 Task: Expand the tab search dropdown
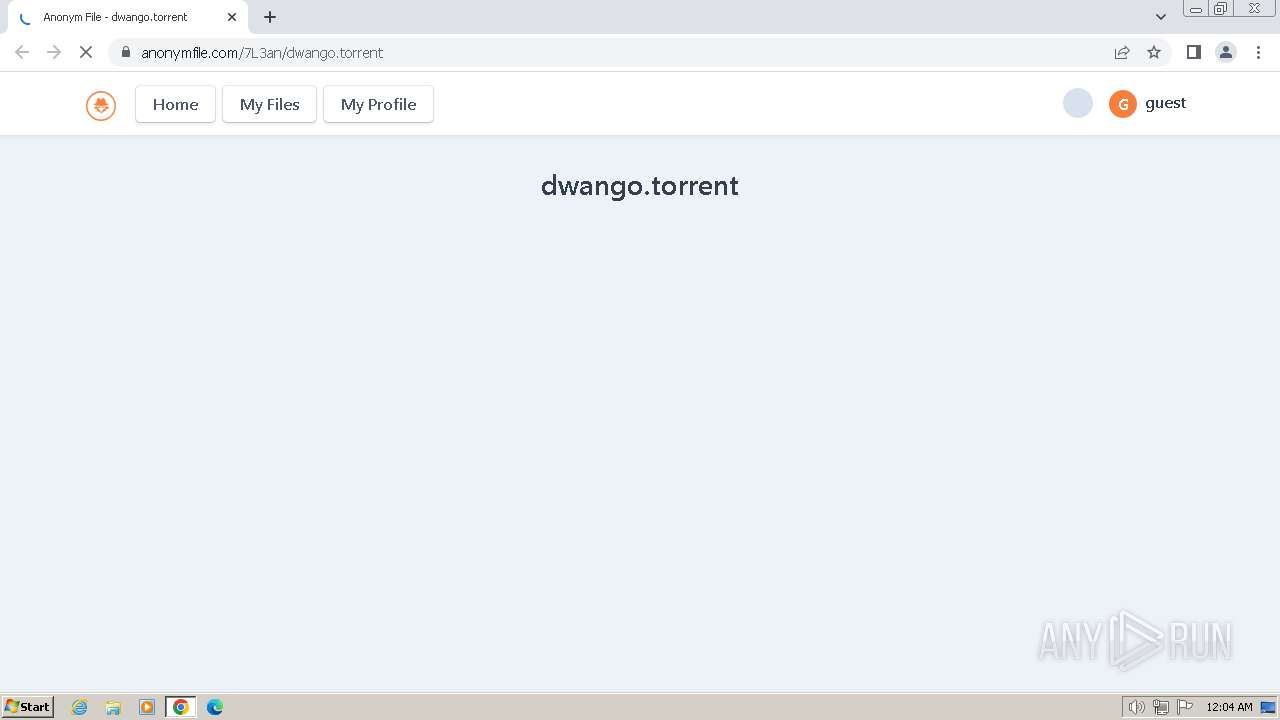(1160, 17)
